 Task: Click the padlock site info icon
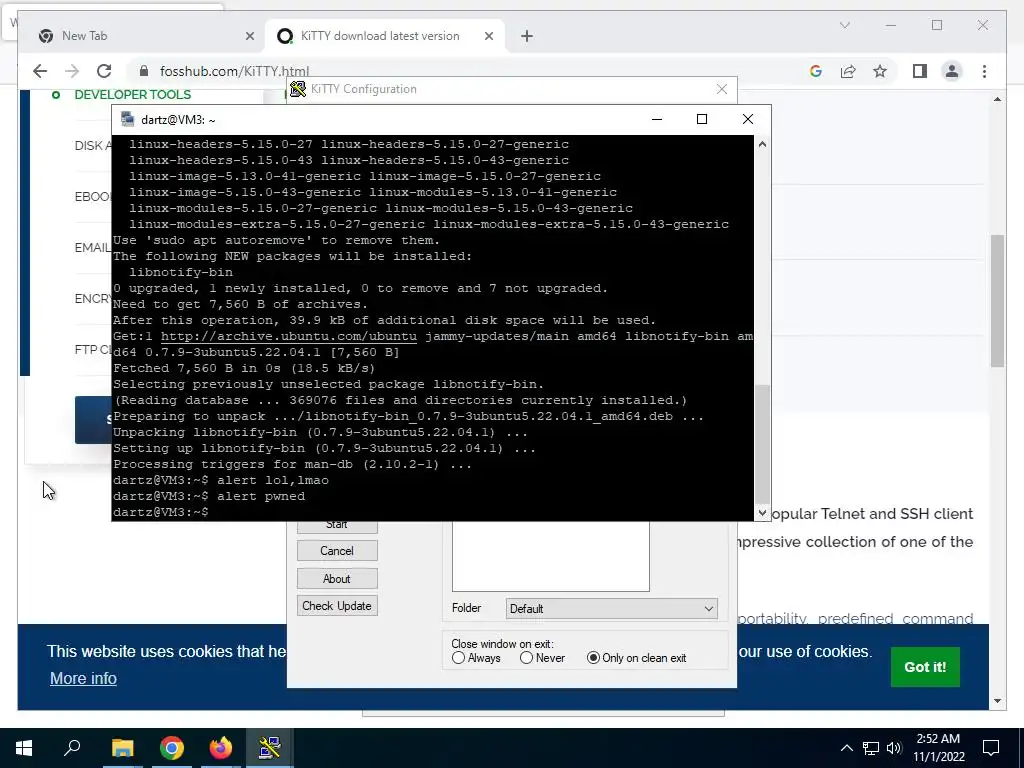pos(144,71)
